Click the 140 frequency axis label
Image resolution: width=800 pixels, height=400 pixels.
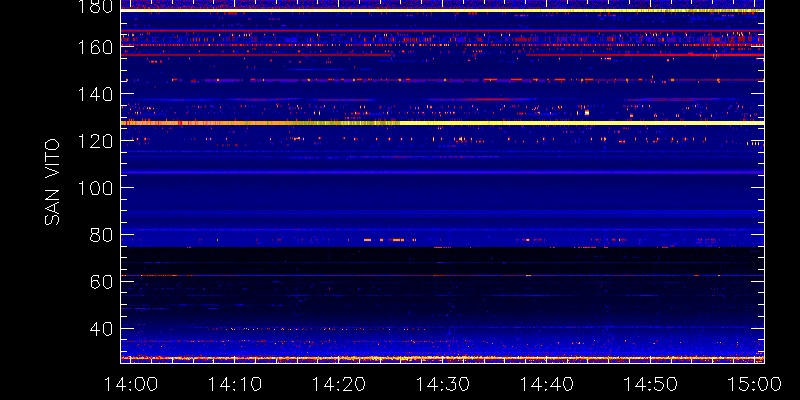(95, 94)
